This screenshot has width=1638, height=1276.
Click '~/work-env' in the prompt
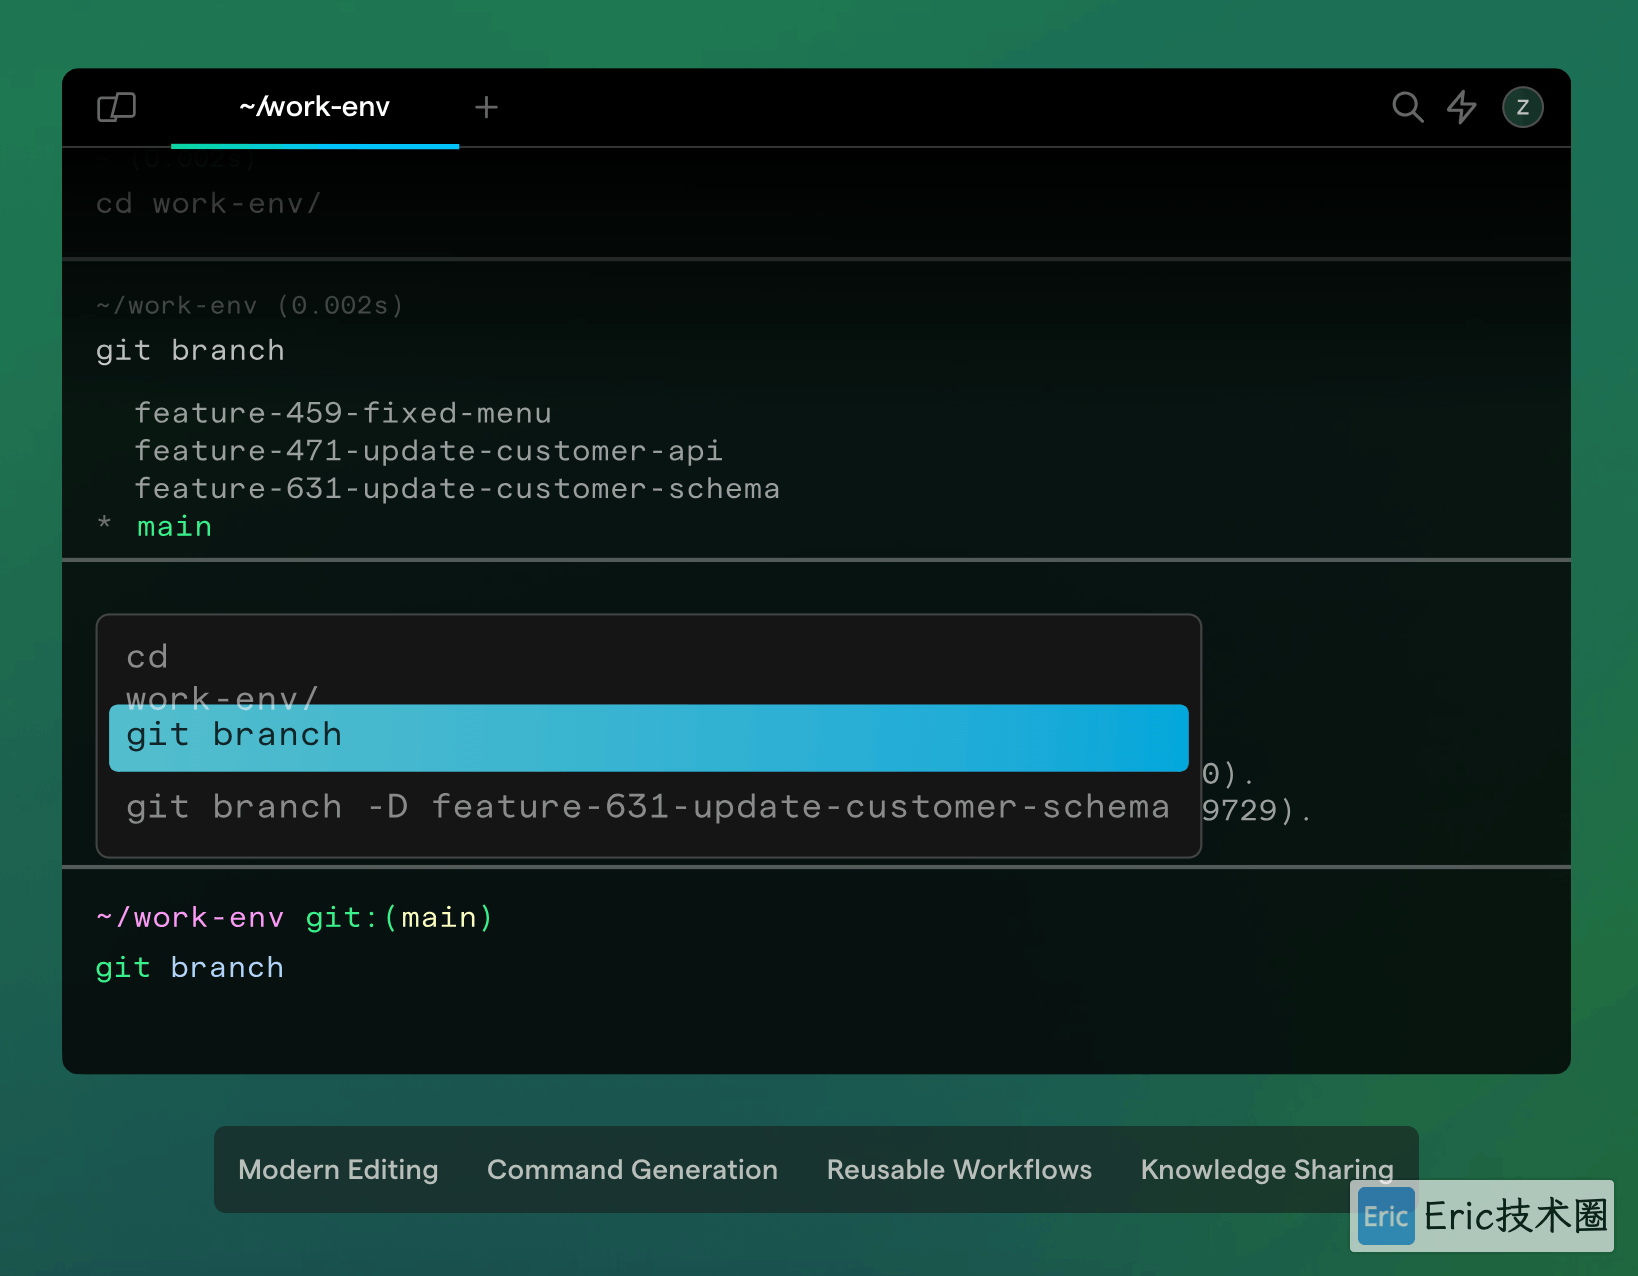coord(190,917)
